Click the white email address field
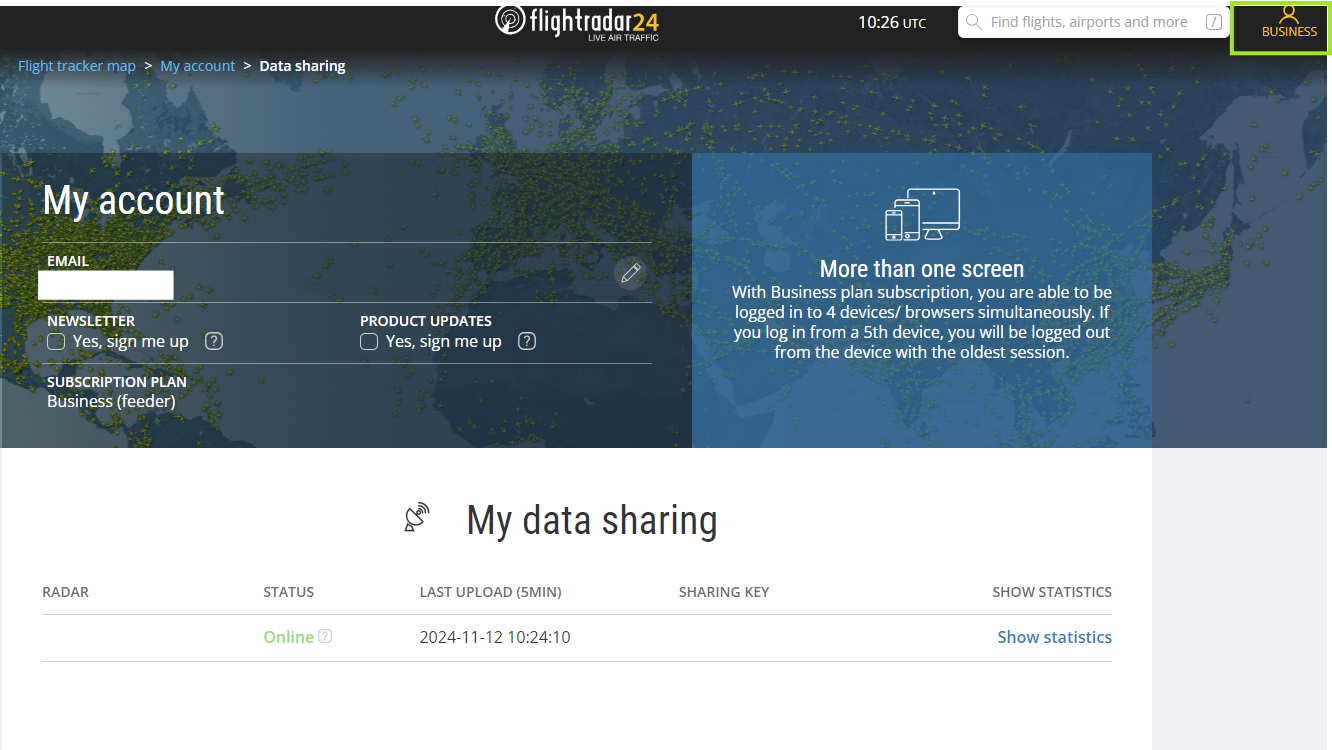This screenshot has width=1332, height=750. (x=106, y=285)
